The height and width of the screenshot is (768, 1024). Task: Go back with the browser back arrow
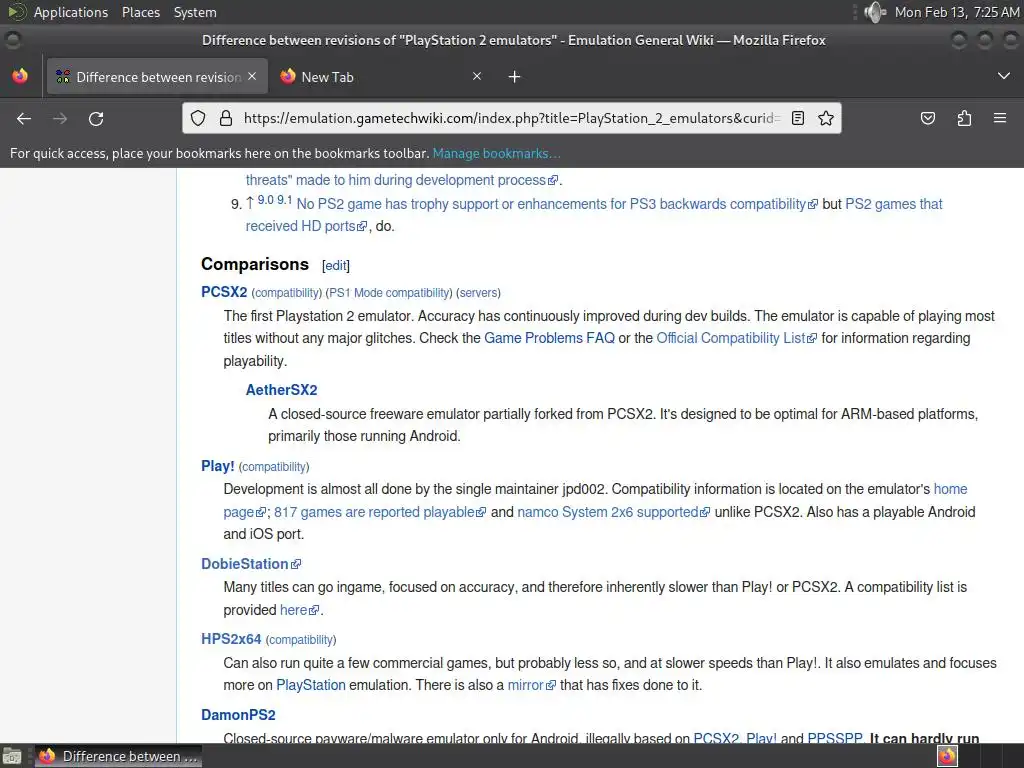coord(24,118)
